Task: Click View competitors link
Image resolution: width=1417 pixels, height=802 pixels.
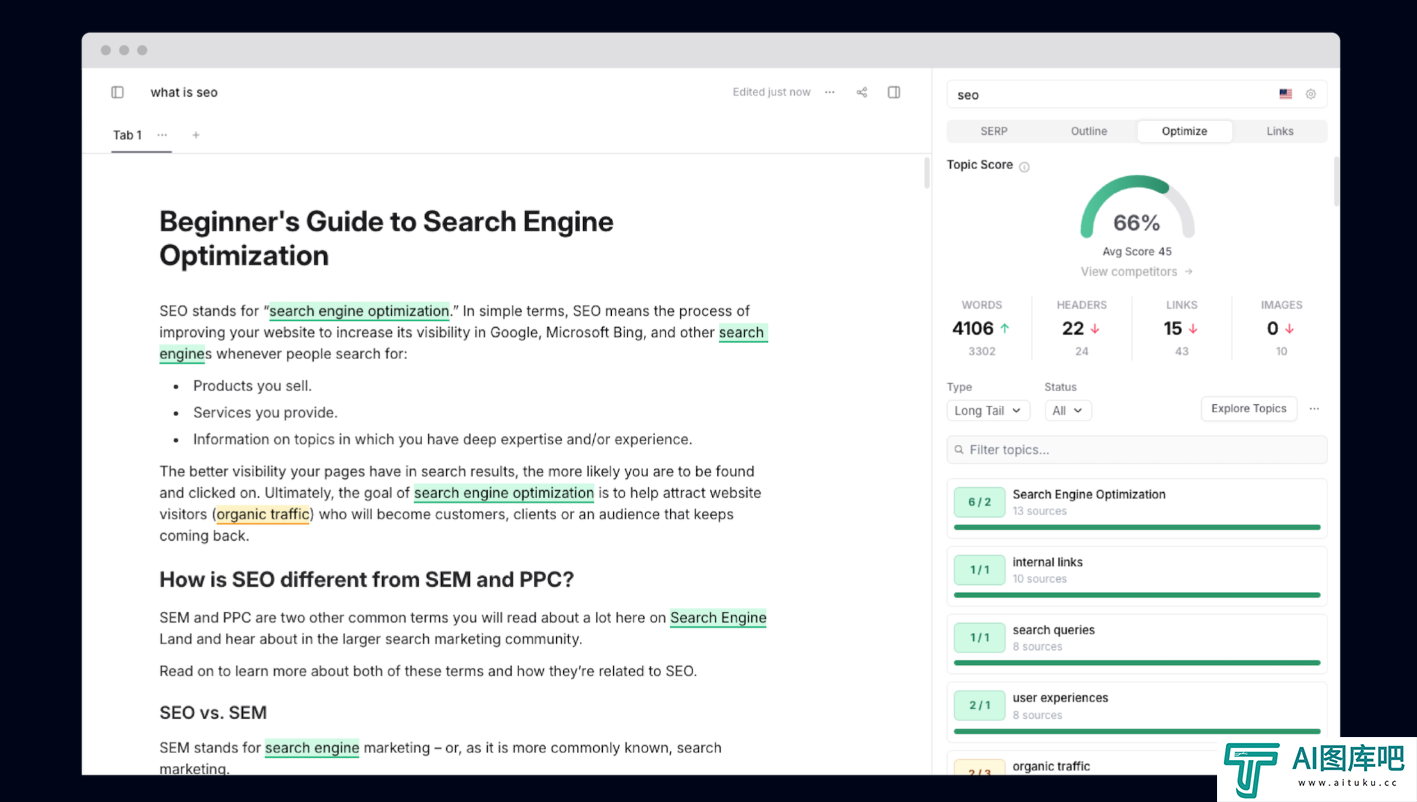Action: pyautogui.click(x=1137, y=272)
